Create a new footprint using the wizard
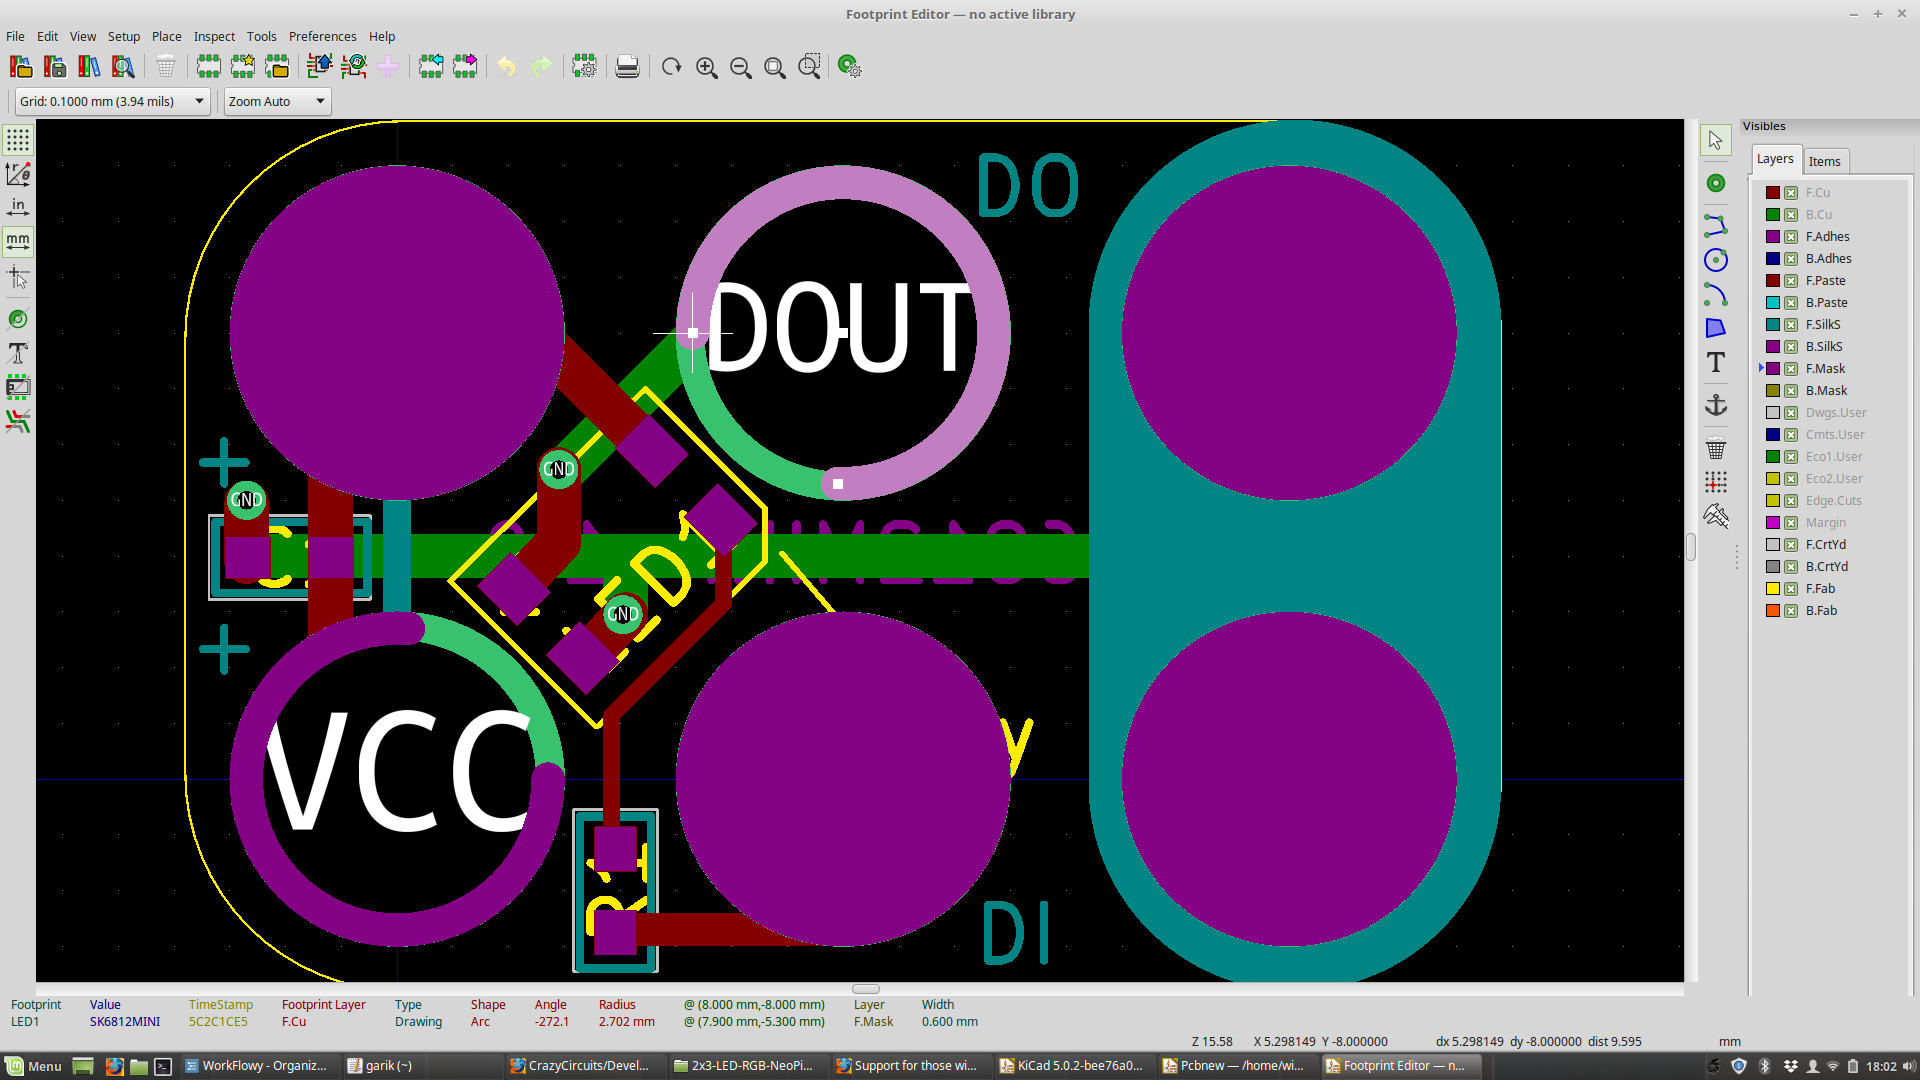The width and height of the screenshot is (1920, 1080). point(243,66)
